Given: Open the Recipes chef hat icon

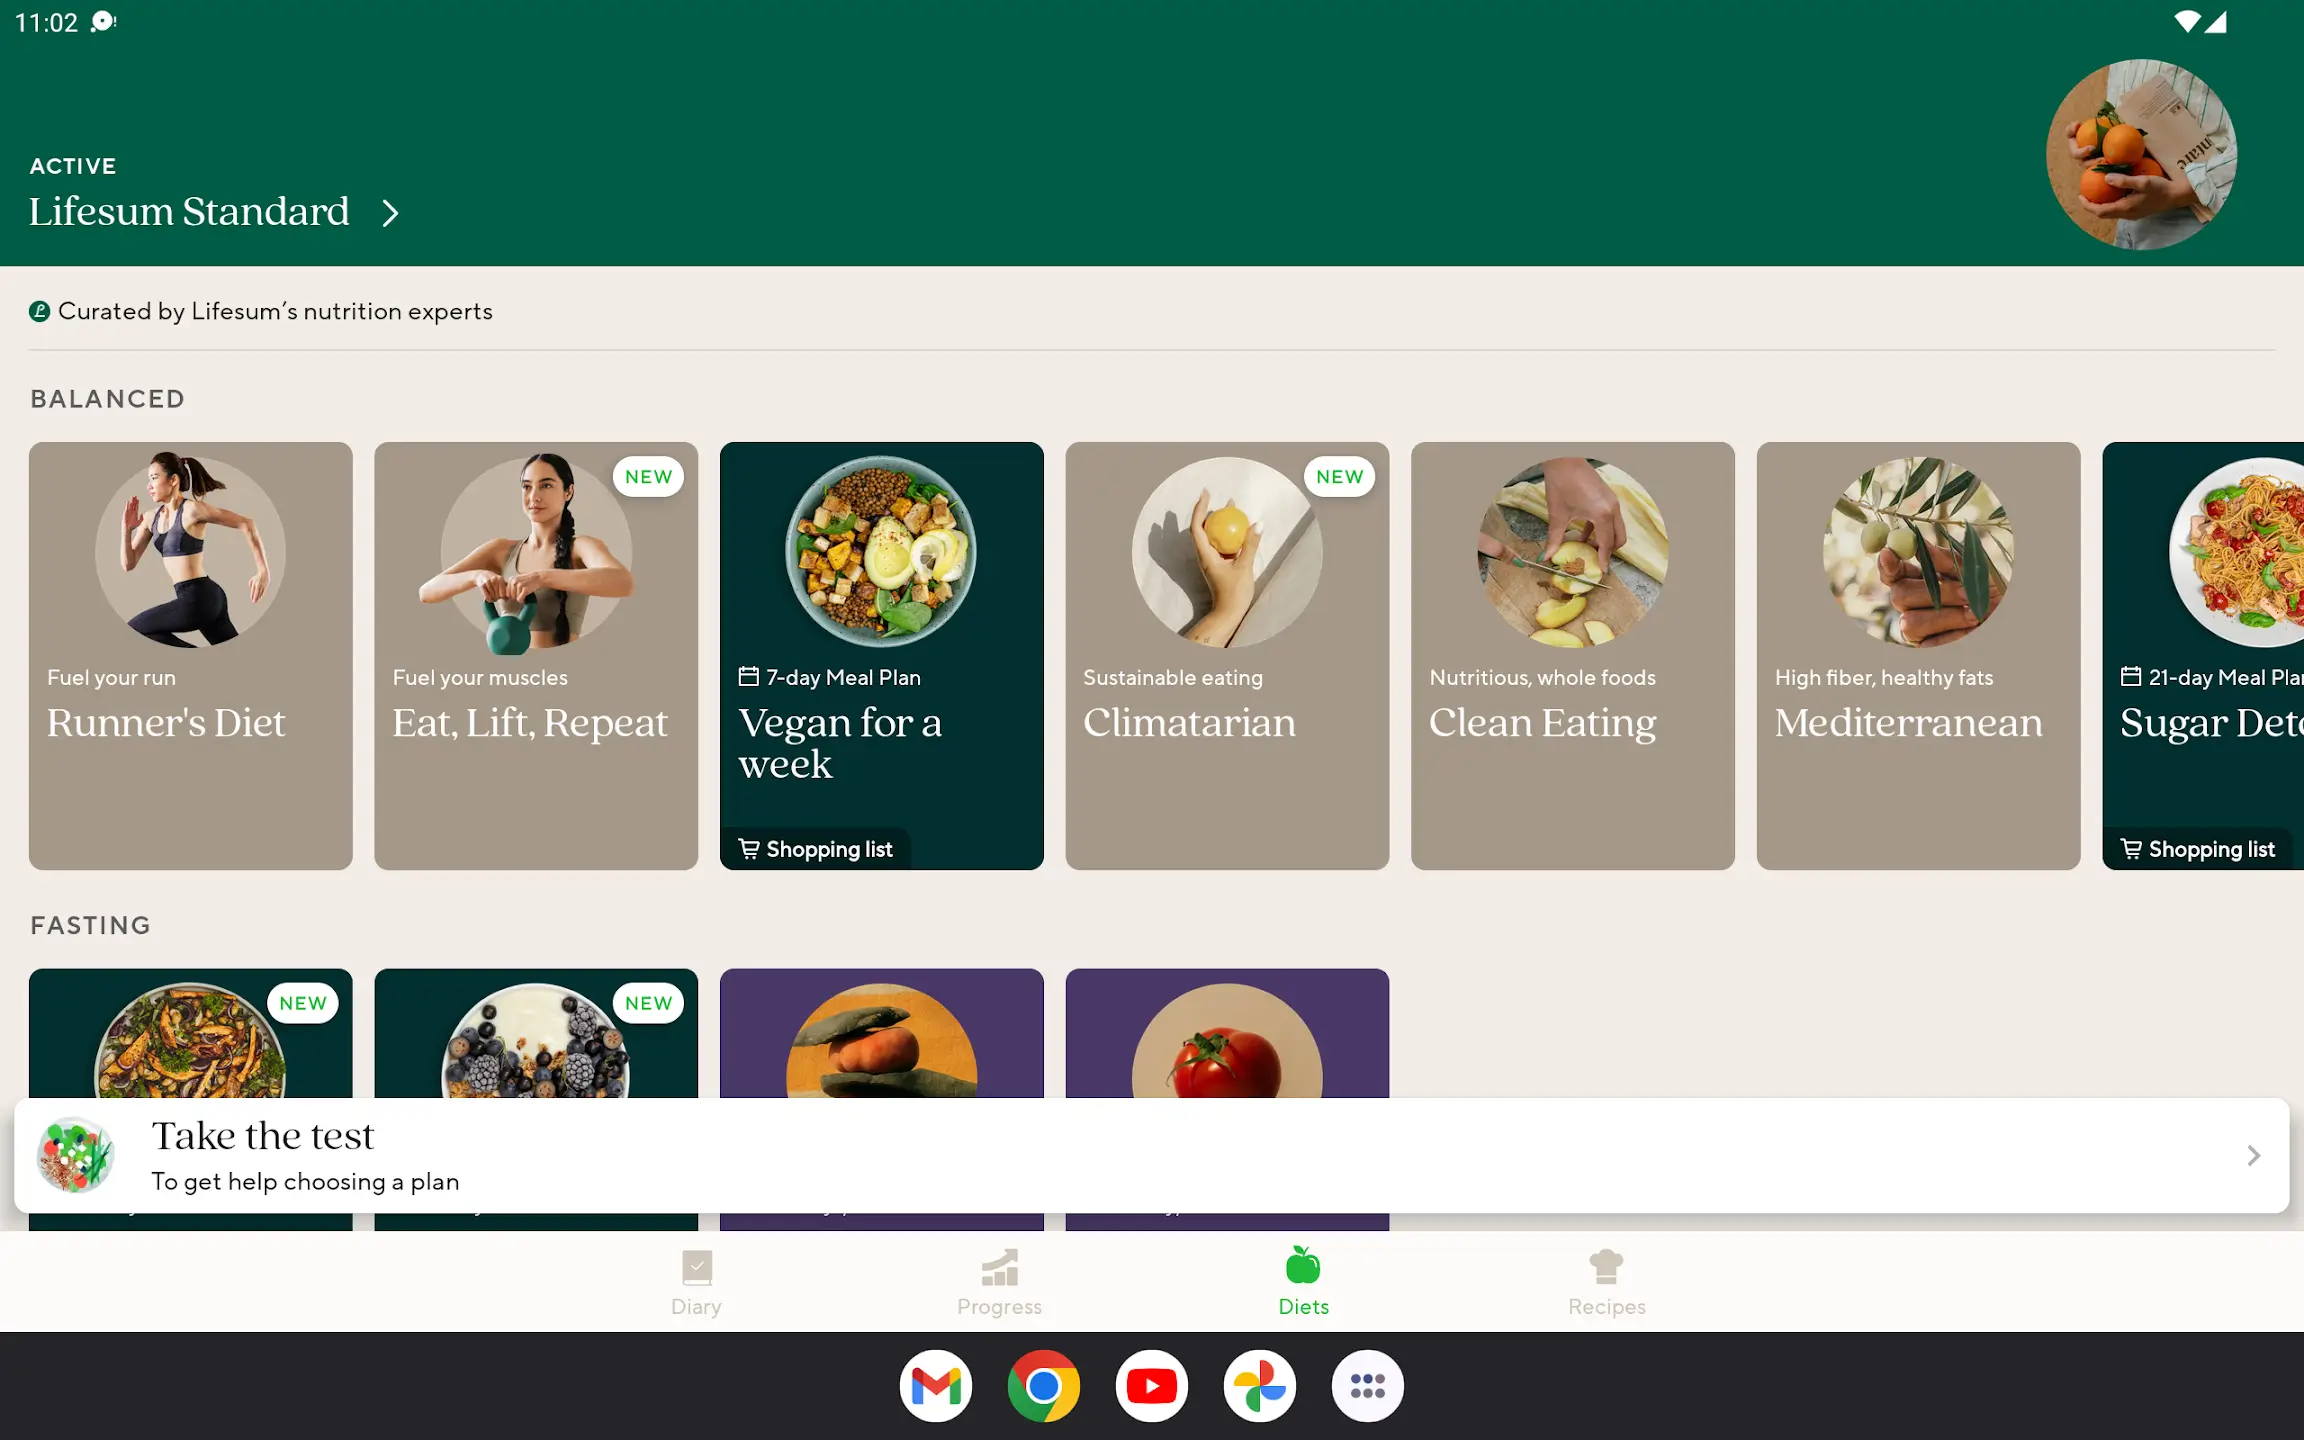Looking at the screenshot, I should coord(1606,1268).
